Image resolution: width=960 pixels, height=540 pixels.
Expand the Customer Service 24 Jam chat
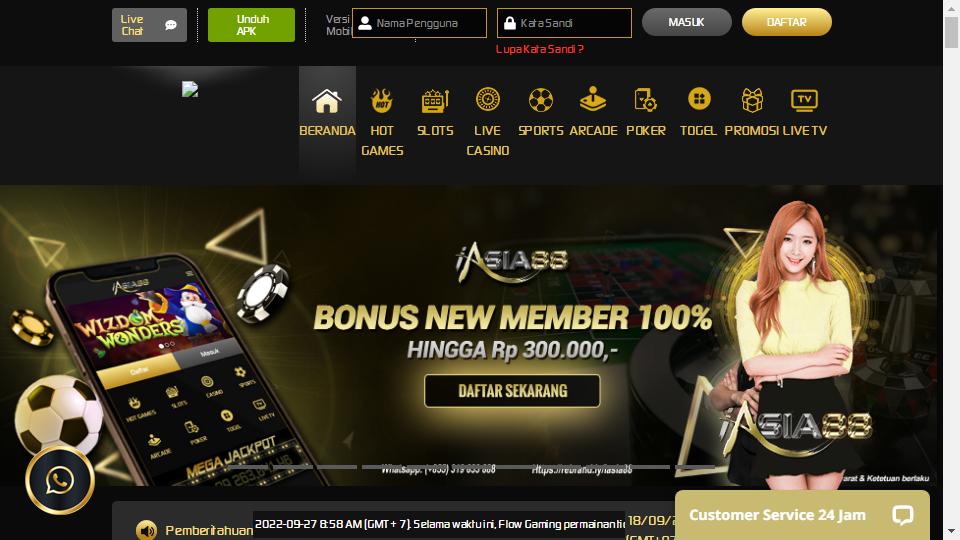point(802,515)
